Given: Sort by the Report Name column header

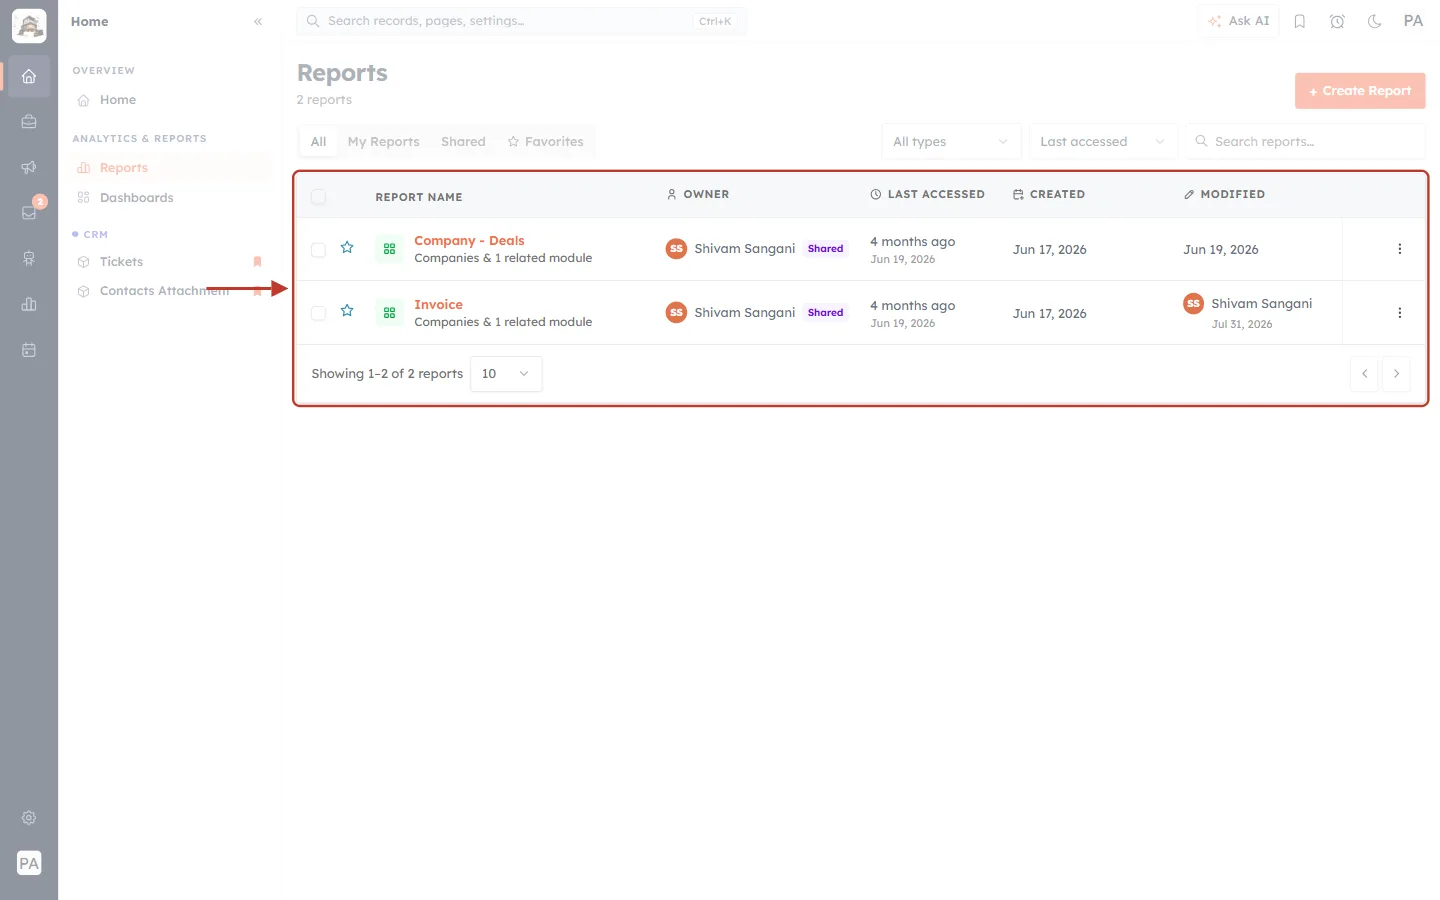Looking at the screenshot, I should [419, 197].
